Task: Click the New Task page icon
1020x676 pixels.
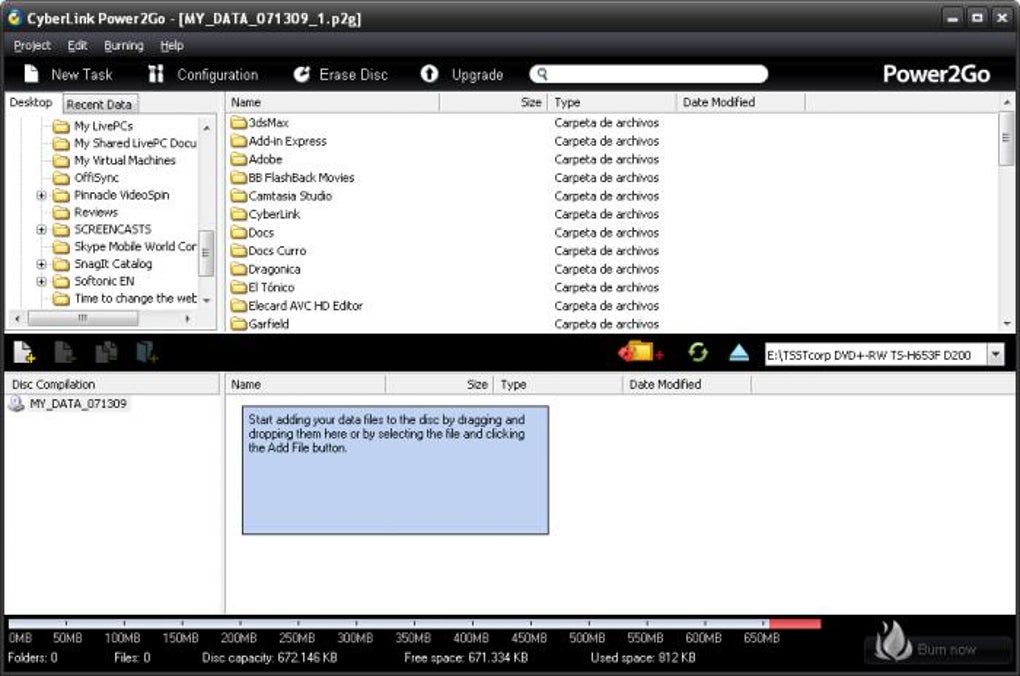Action: pos(31,74)
